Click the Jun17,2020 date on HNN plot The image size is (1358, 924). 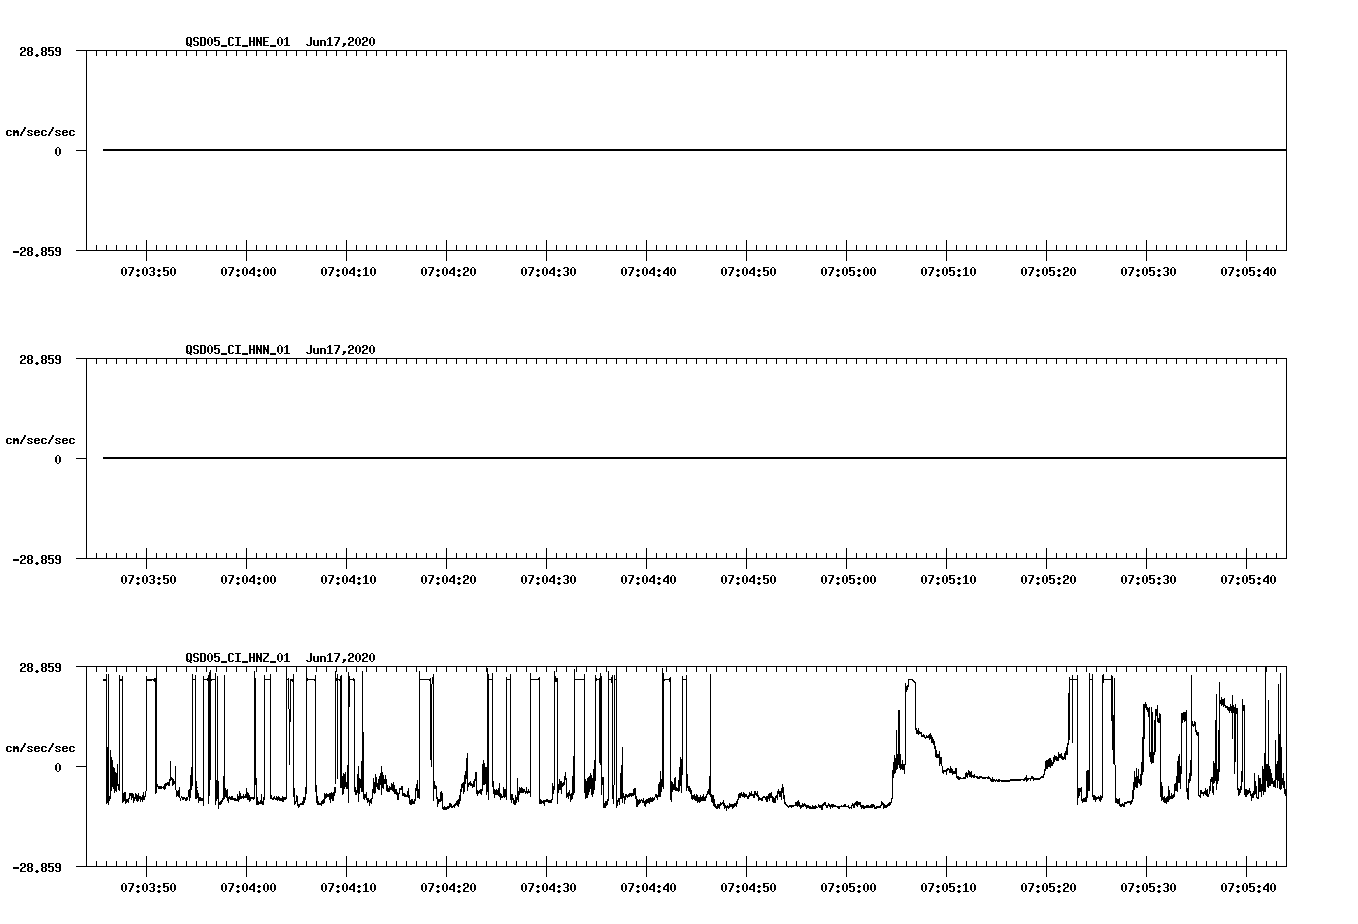tap(341, 350)
